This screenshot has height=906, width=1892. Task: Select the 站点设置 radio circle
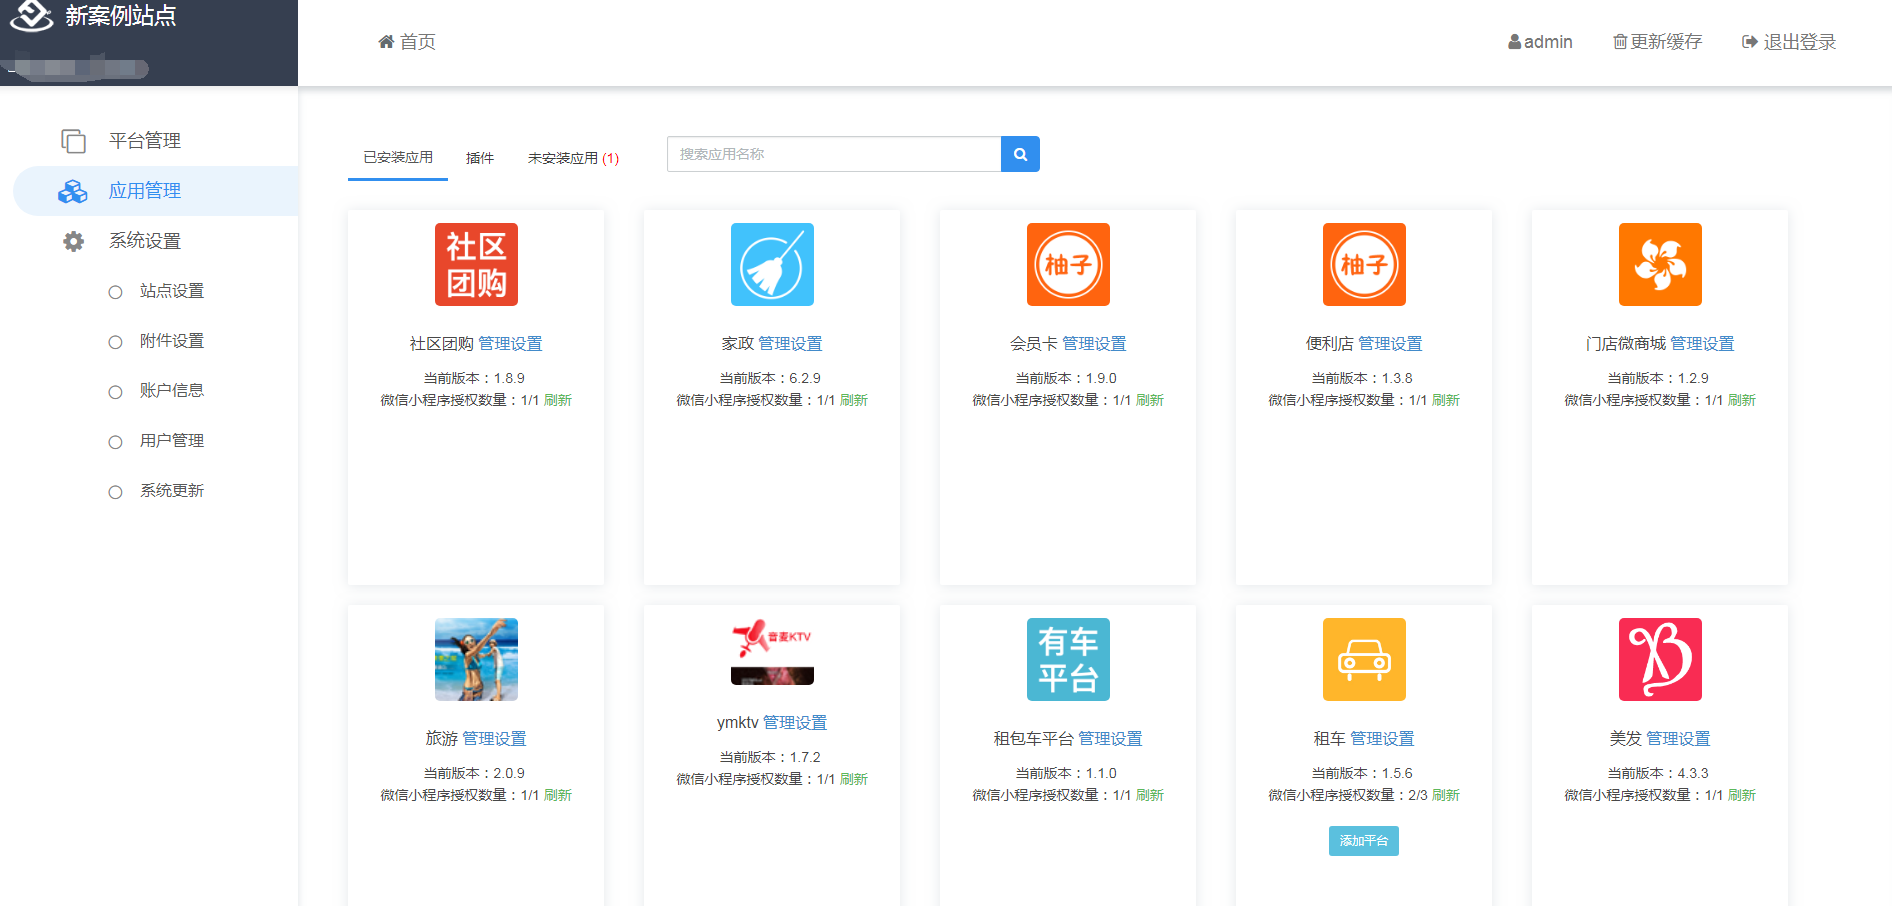[x=116, y=292]
